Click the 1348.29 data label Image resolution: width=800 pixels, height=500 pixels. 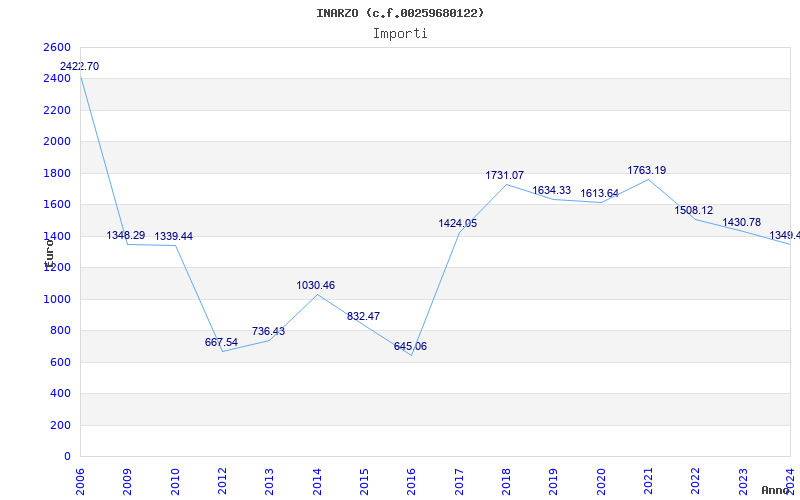(x=126, y=235)
